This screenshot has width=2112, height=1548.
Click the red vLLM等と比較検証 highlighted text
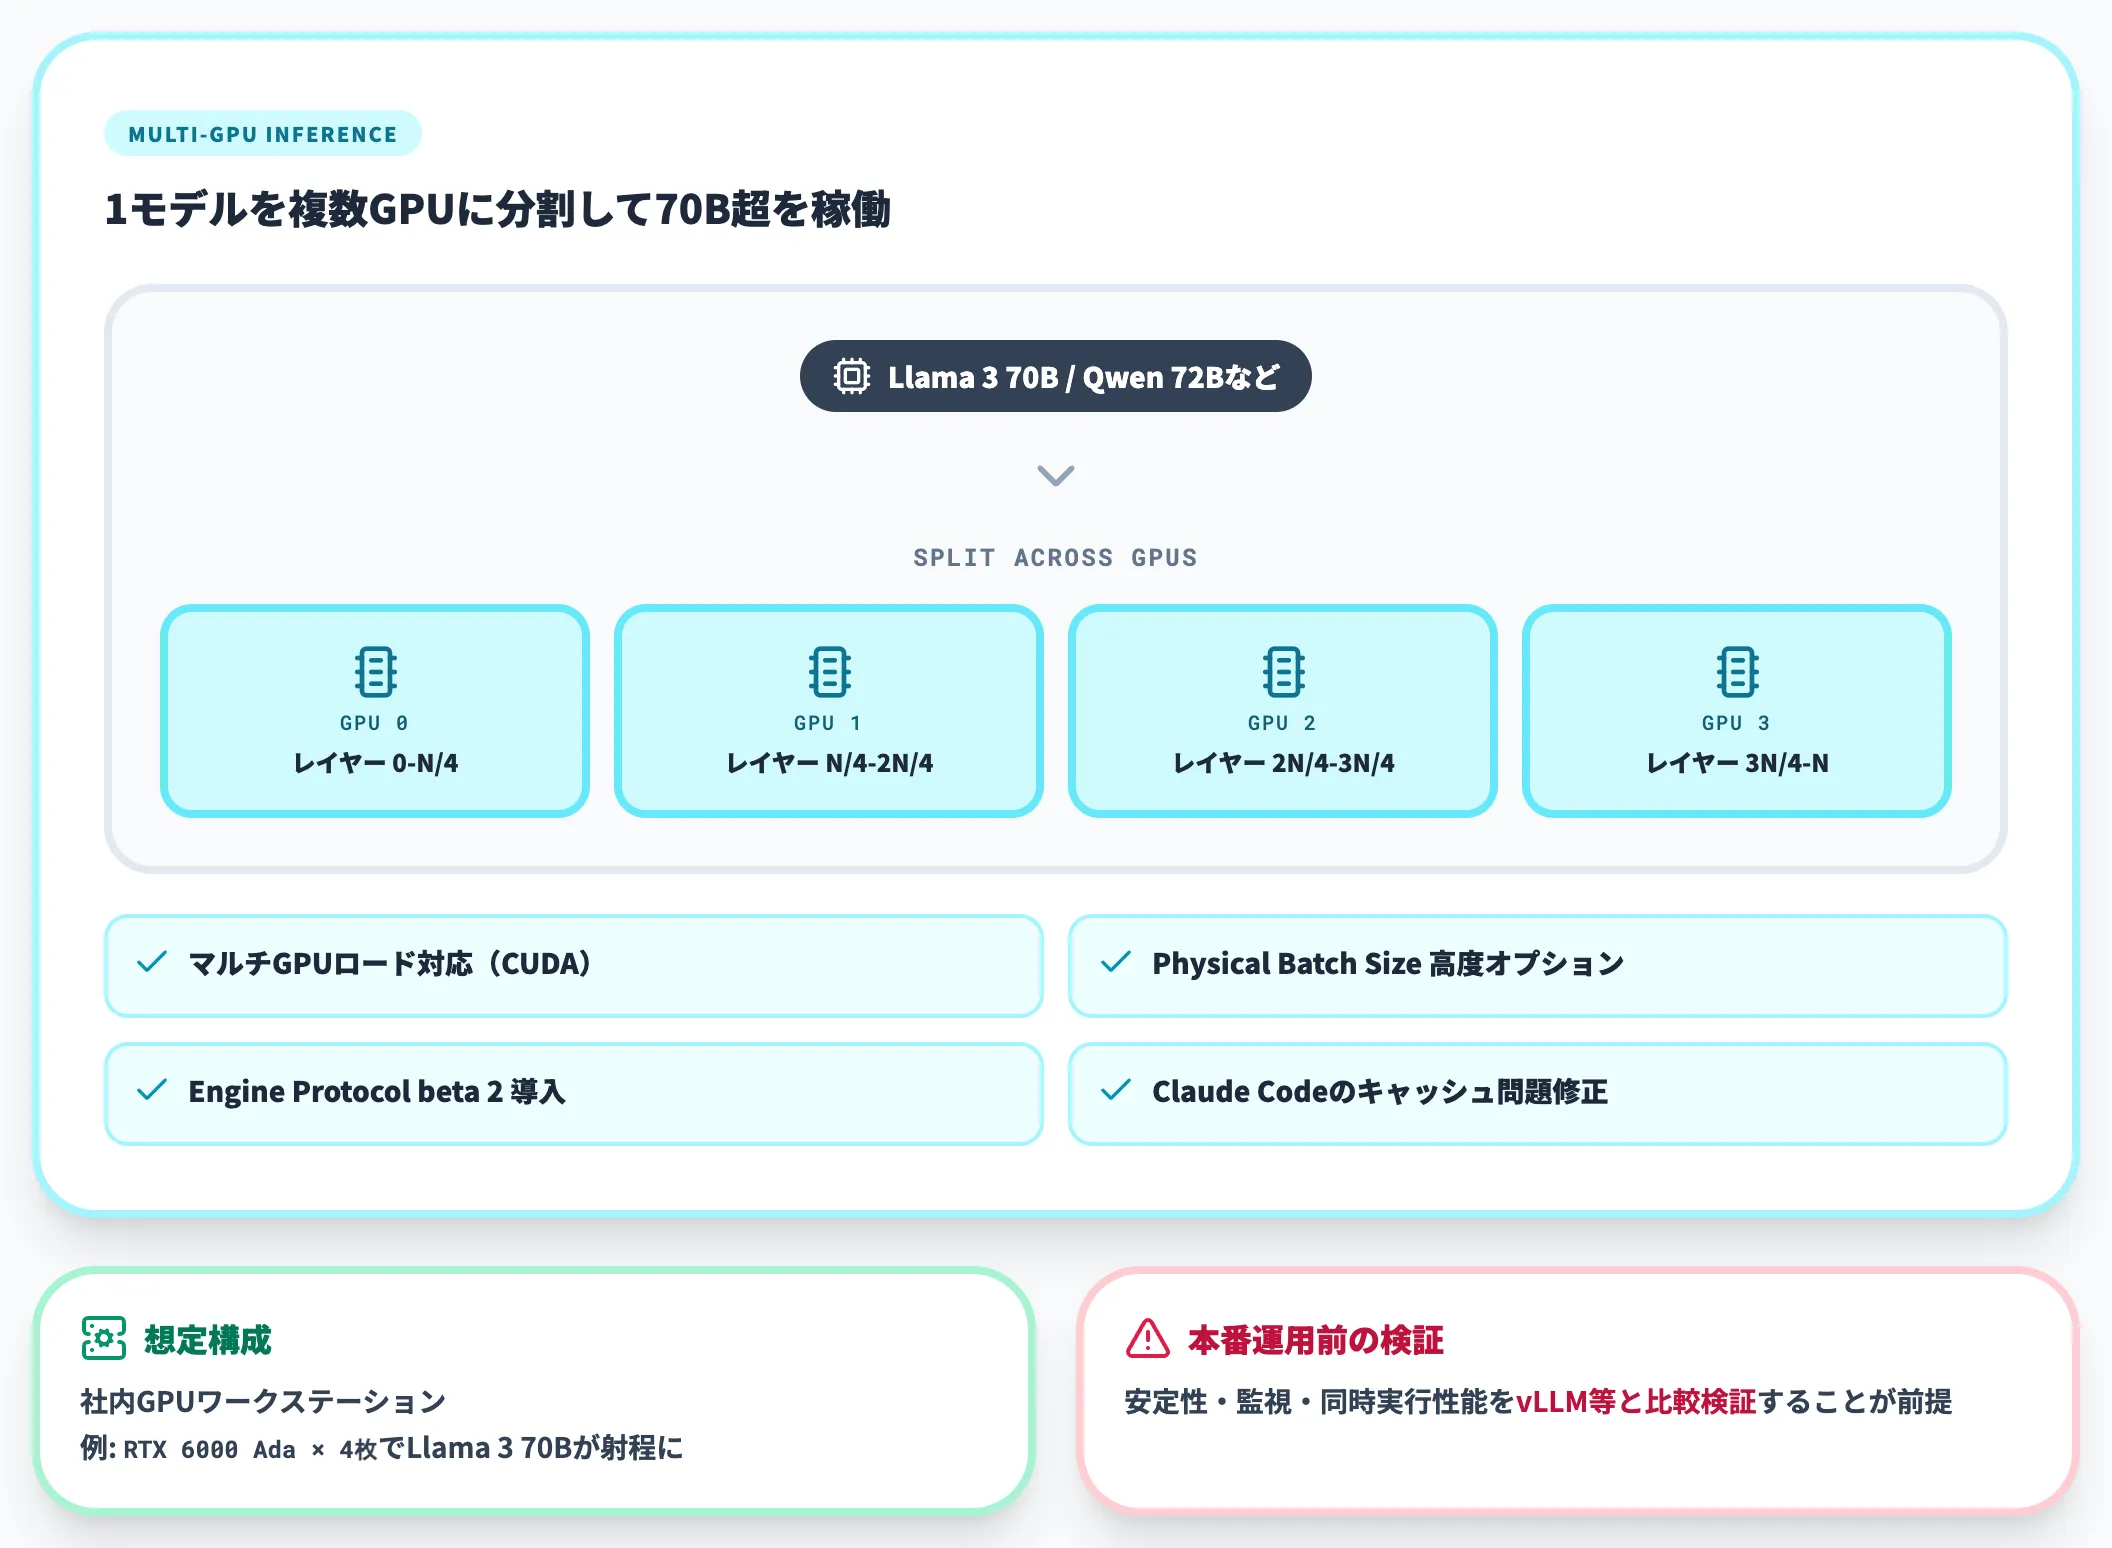[x=1636, y=1401]
